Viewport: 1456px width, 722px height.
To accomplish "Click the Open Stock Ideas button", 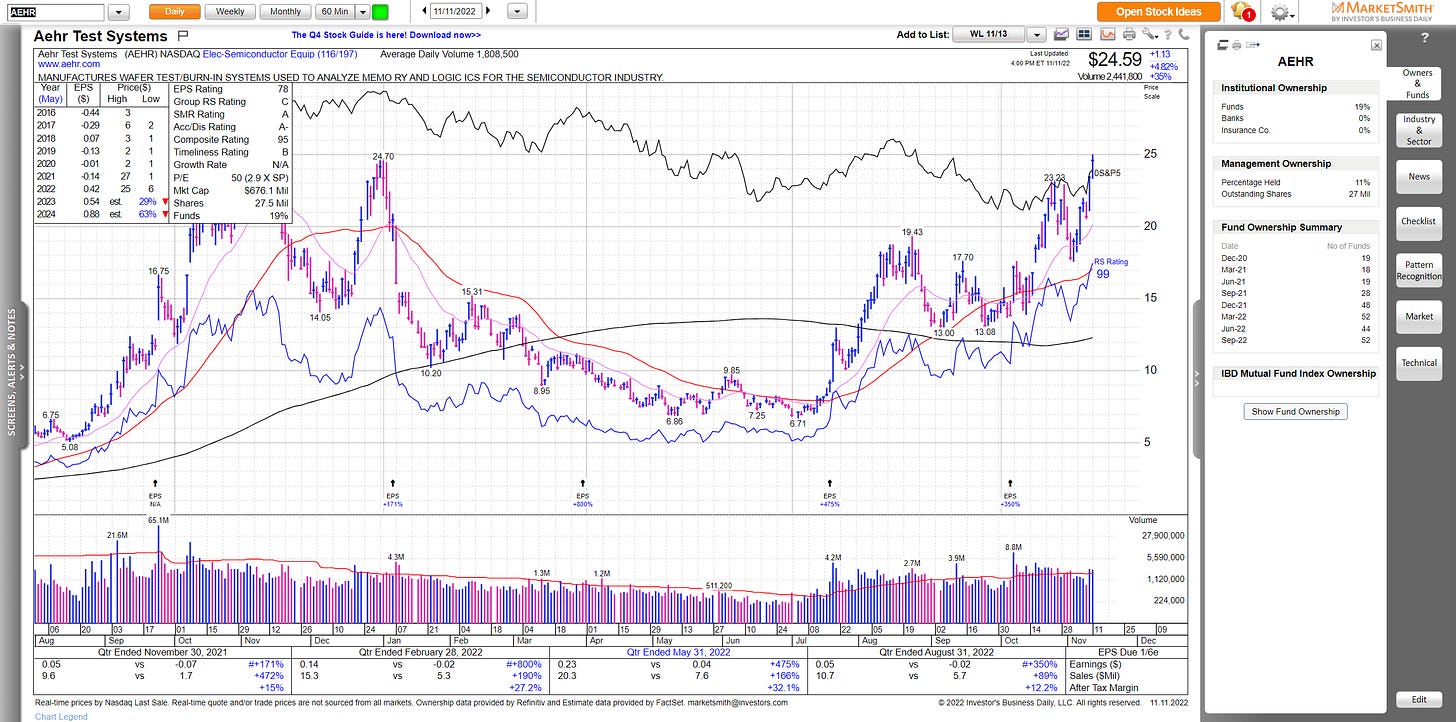I will pos(1158,12).
